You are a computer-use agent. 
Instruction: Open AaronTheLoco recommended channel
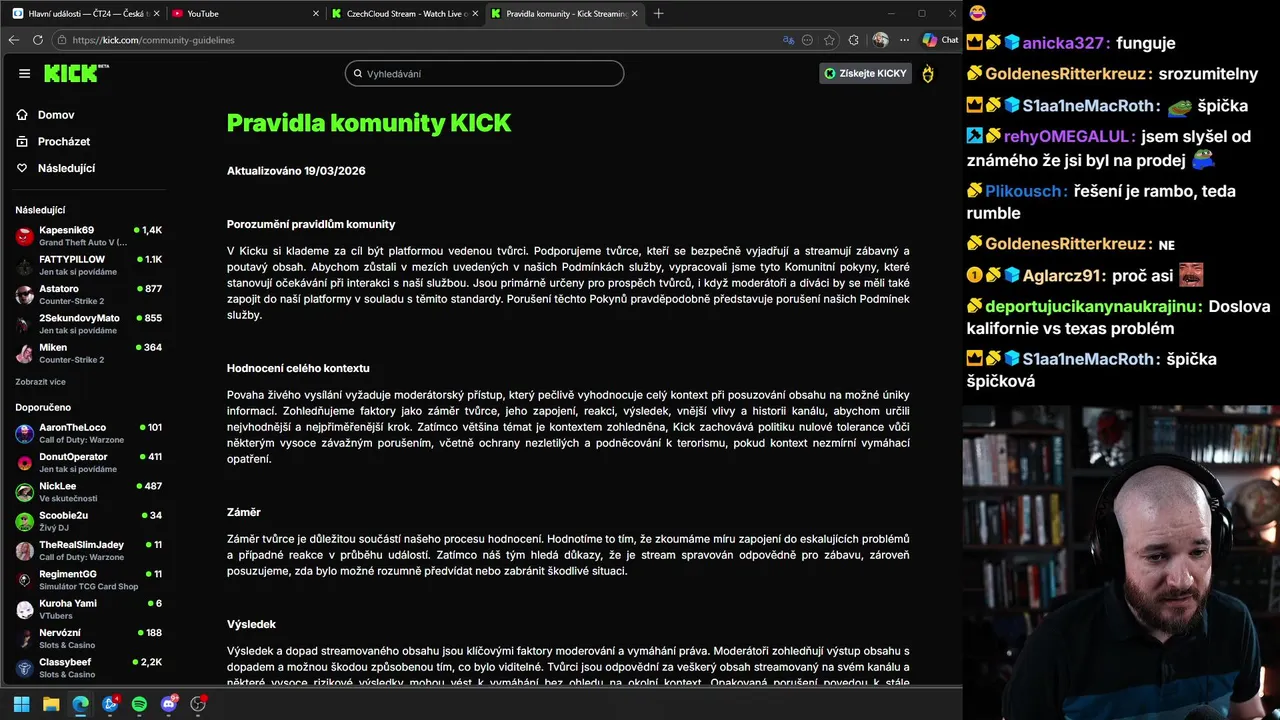pyautogui.click(x=88, y=433)
